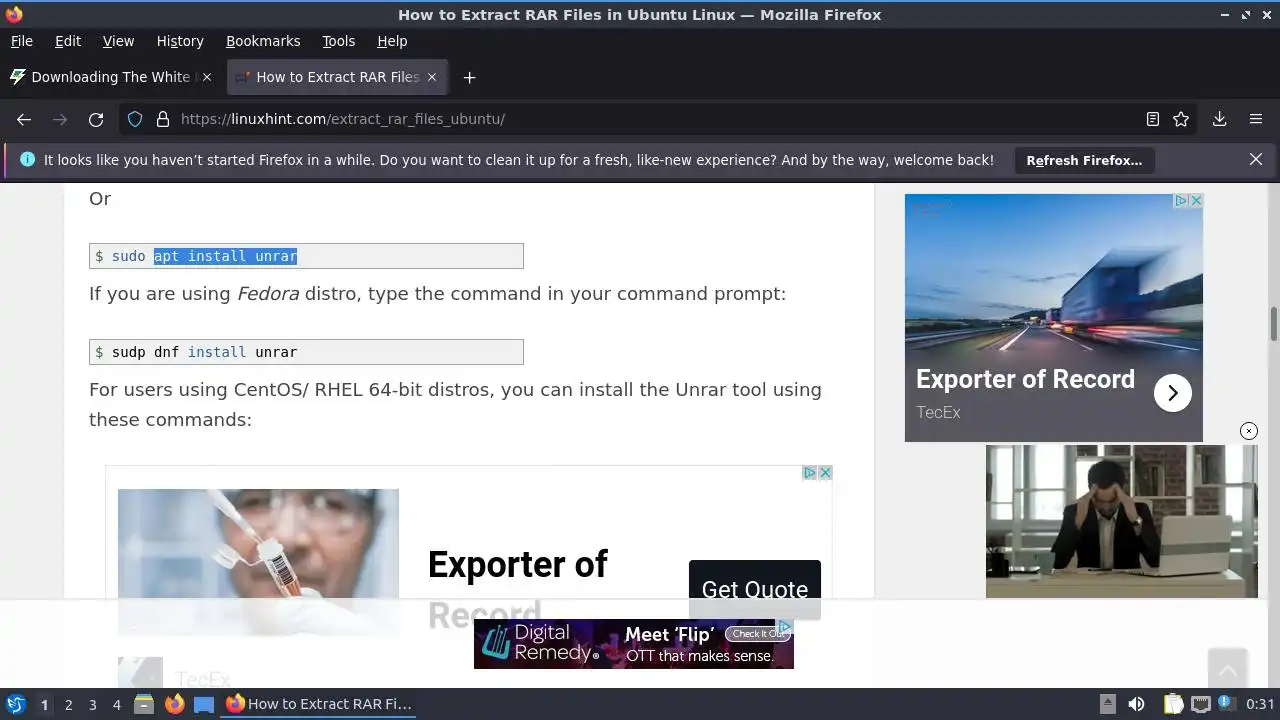Select the How to Extract RAR Files tab

[337, 77]
